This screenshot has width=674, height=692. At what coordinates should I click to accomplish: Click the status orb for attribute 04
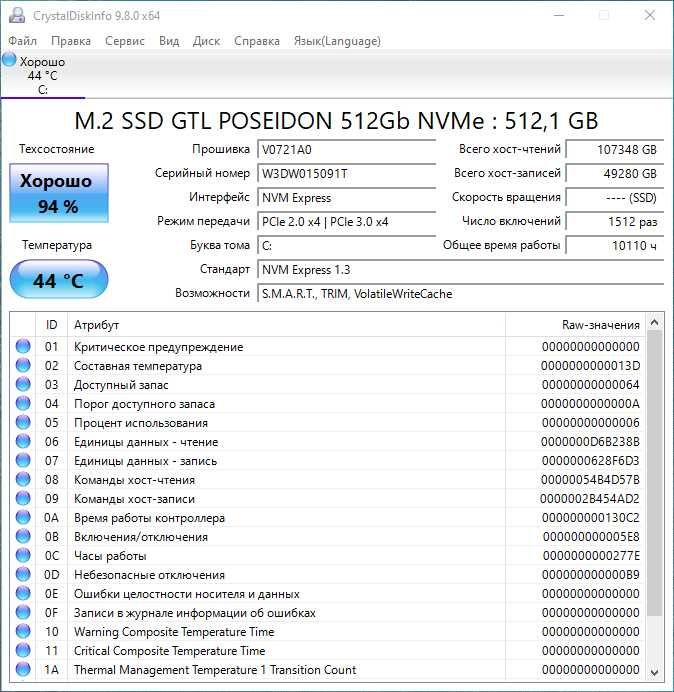23,403
